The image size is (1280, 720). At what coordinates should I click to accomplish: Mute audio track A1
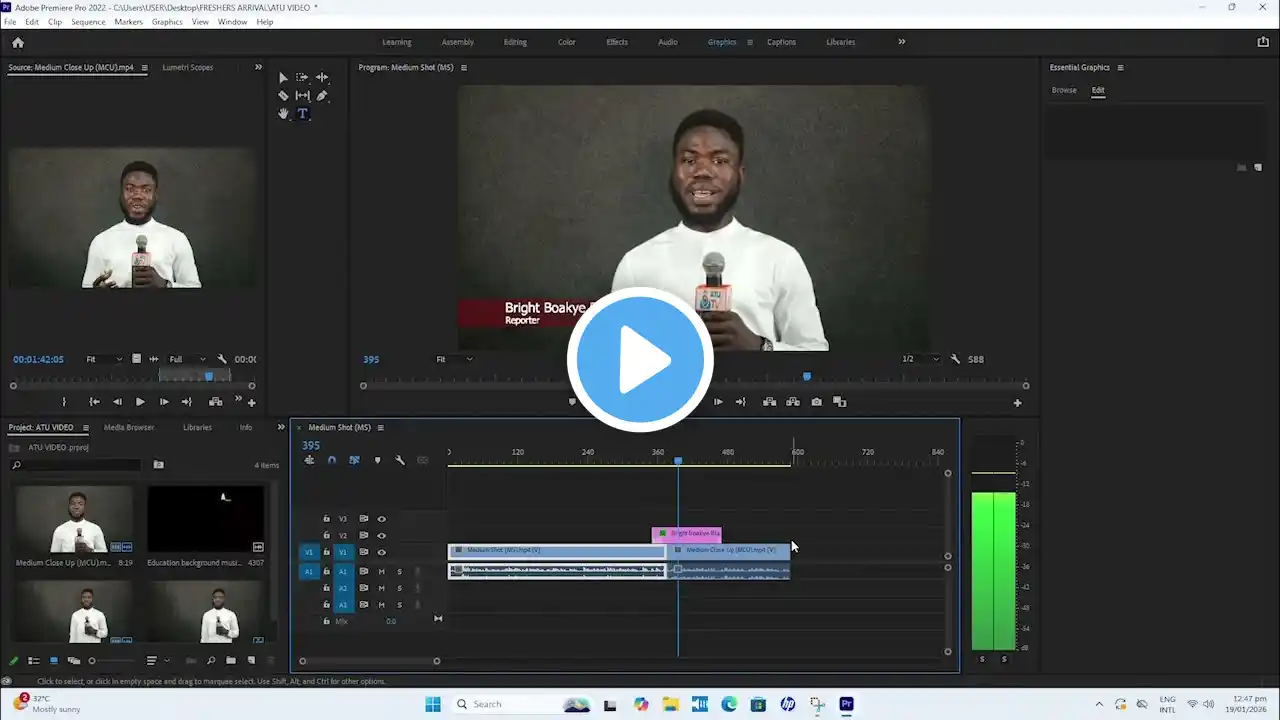[381, 572]
